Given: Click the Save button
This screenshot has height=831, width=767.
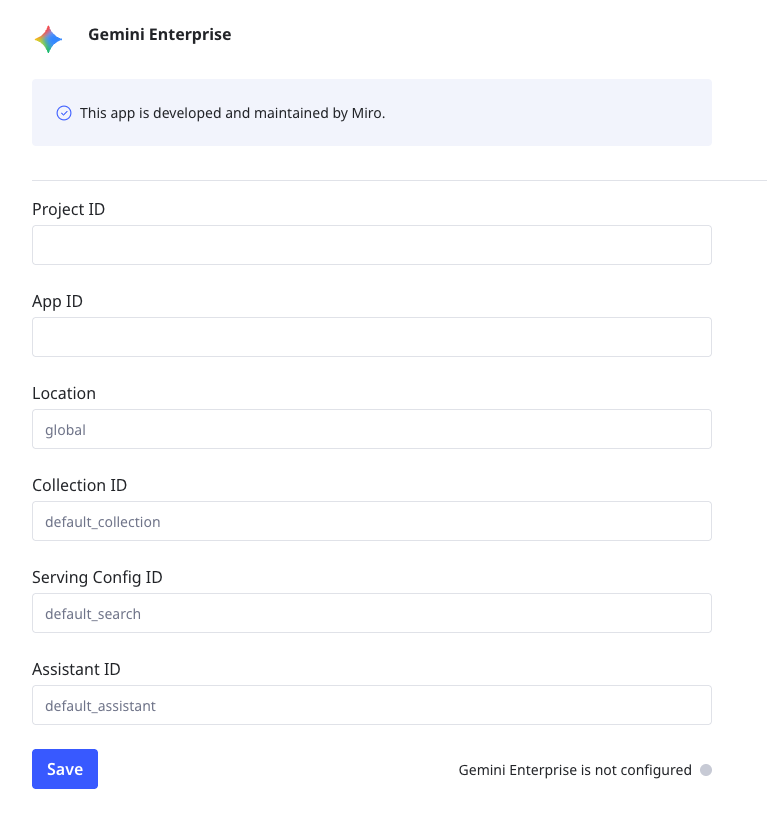Looking at the screenshot, I should point(65,769).
